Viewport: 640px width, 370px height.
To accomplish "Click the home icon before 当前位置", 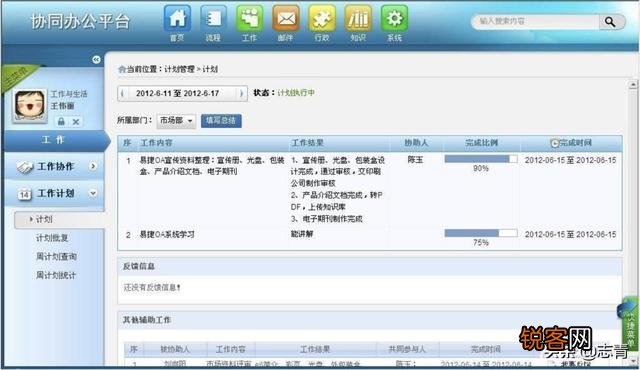I will [122, 69].
